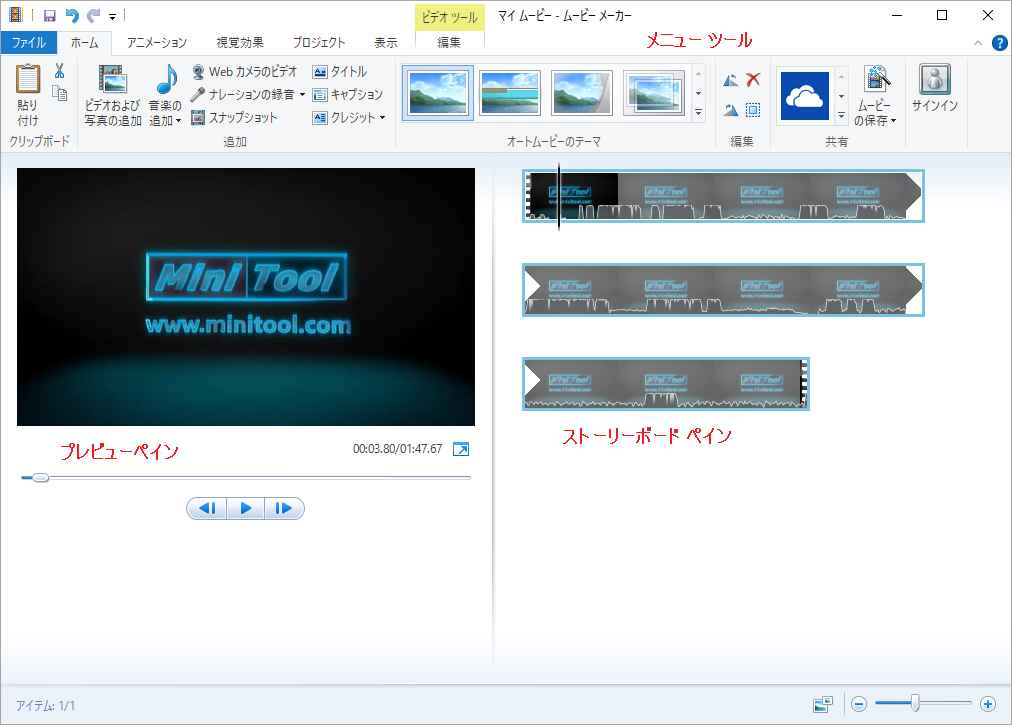Open preview in full screen

461,449
